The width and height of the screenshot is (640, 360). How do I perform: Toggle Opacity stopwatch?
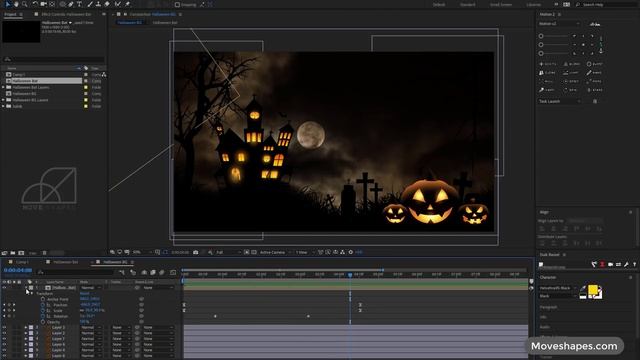43,322
